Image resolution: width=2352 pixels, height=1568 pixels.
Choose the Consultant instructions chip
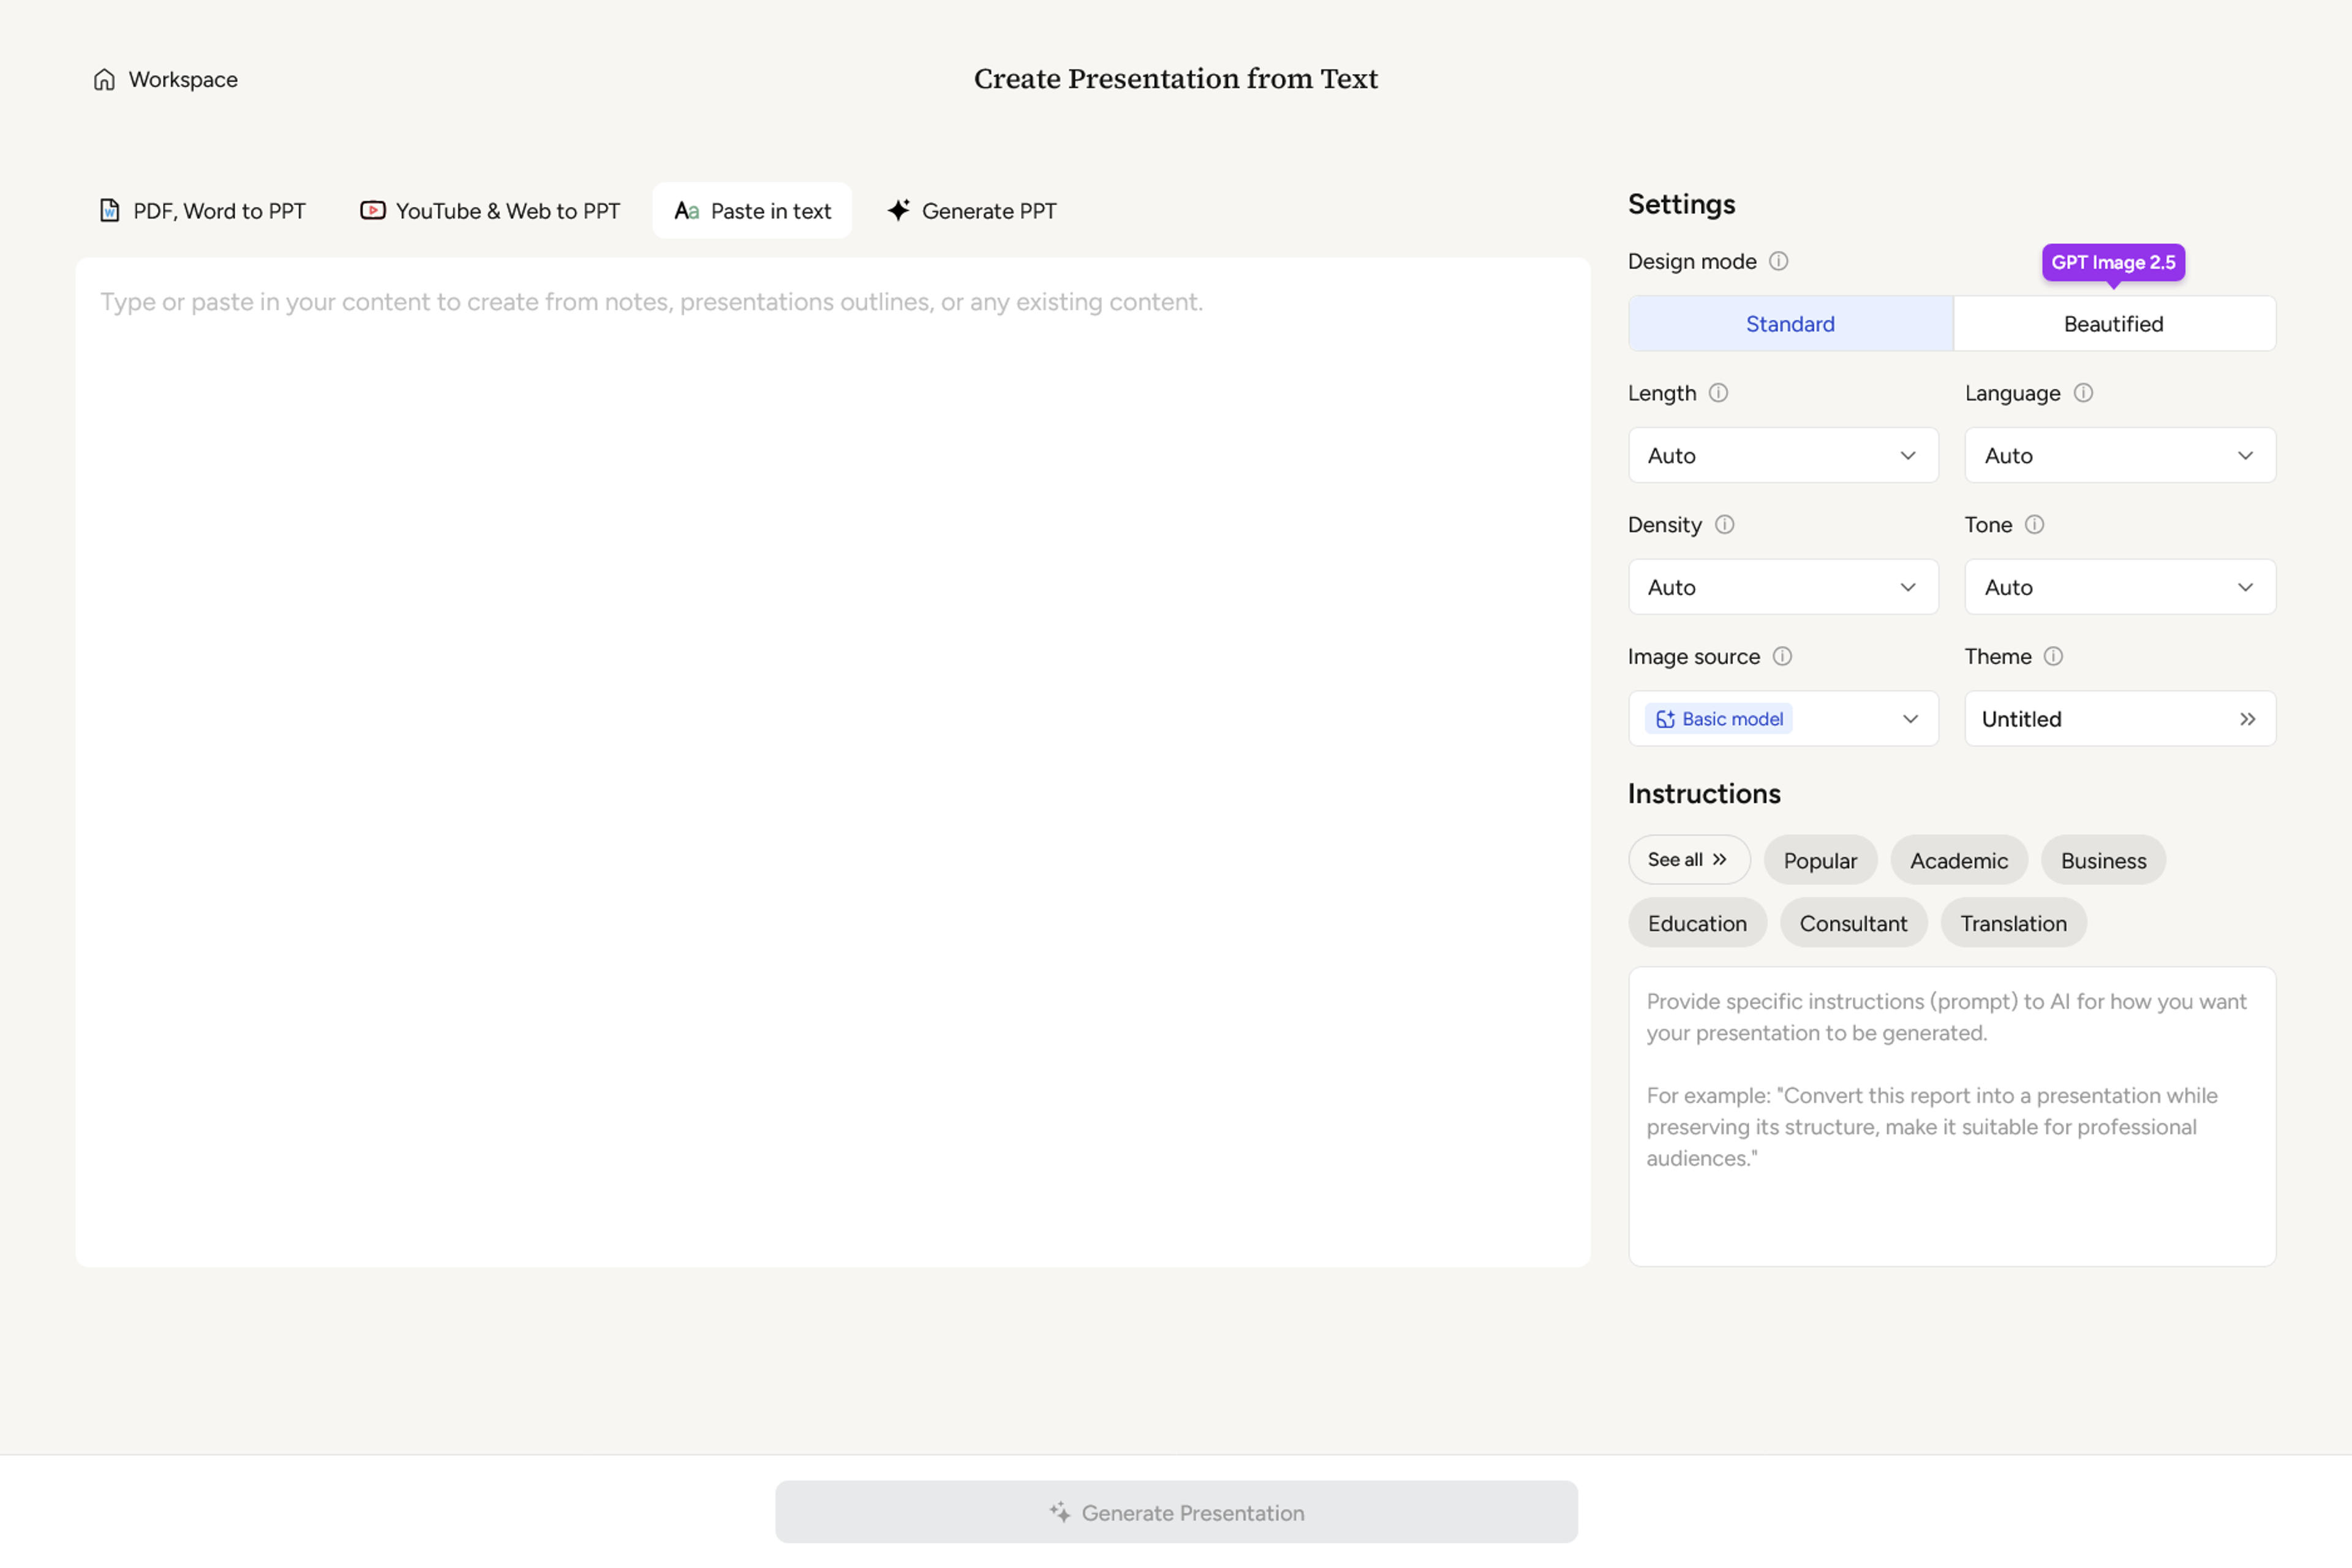[1853, 923]
